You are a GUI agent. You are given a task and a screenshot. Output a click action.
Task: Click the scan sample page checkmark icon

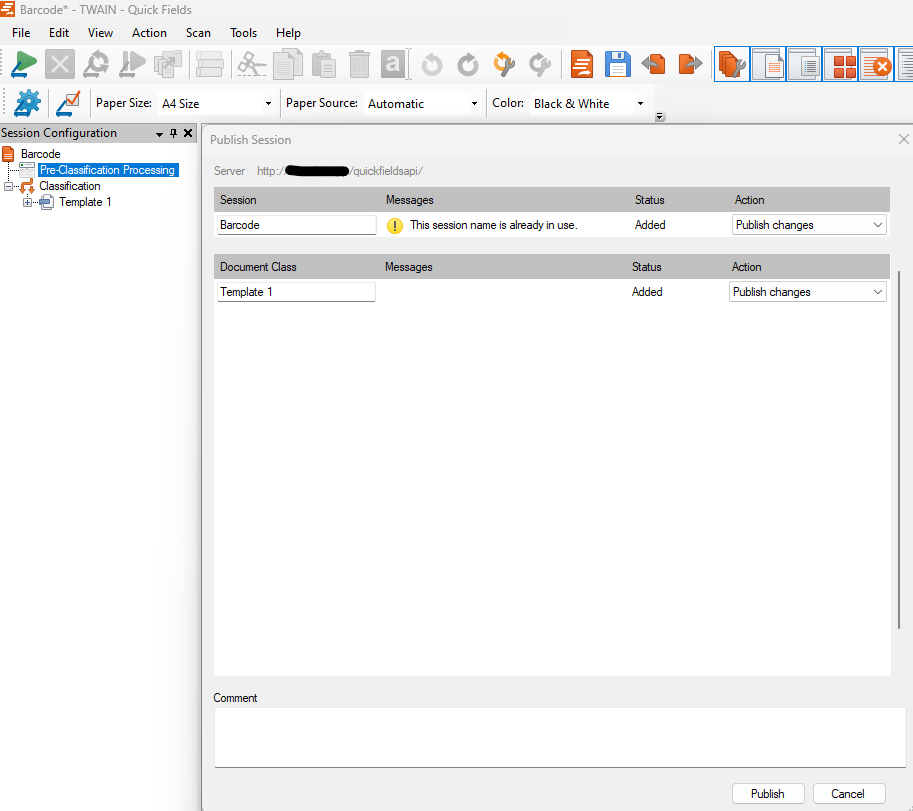click(x=68, y=103)
